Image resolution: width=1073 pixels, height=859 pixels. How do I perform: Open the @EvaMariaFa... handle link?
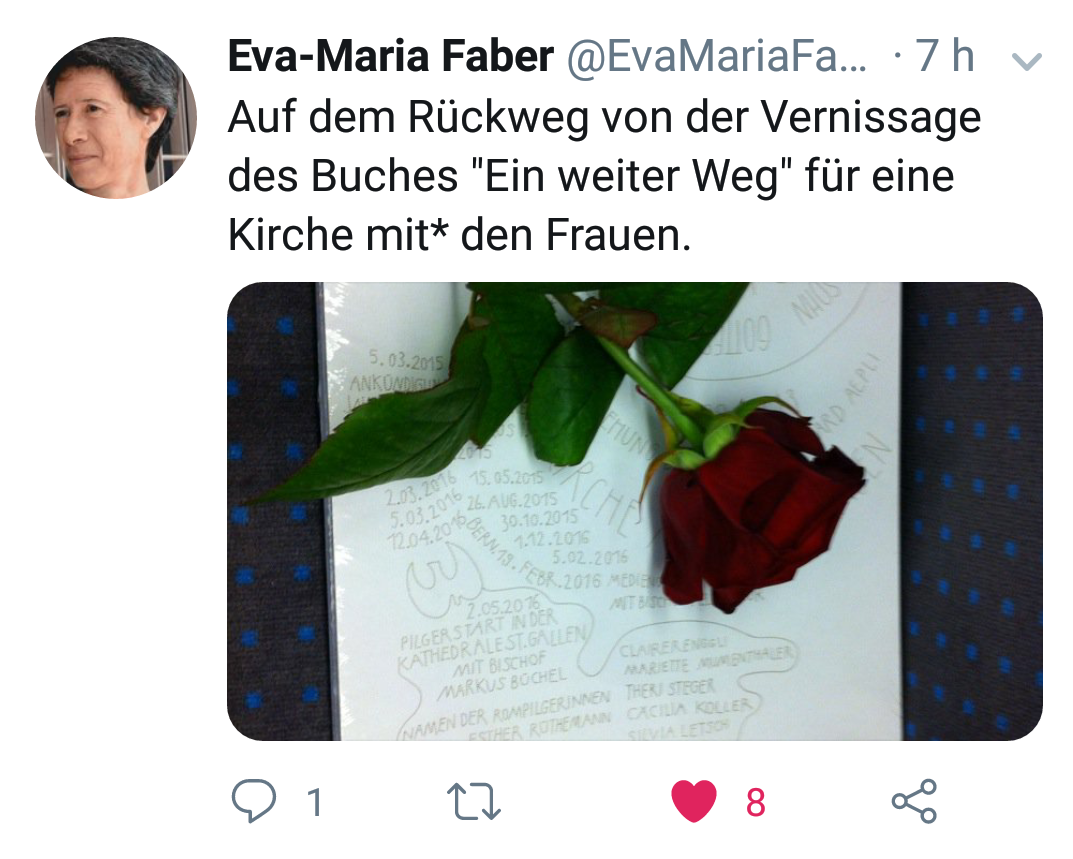(x=717, y=56)
